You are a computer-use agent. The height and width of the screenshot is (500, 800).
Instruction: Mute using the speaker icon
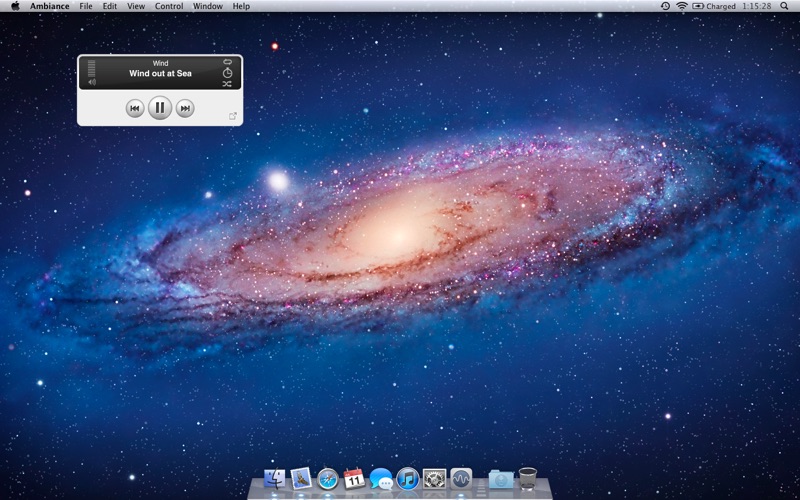[92, 82]
